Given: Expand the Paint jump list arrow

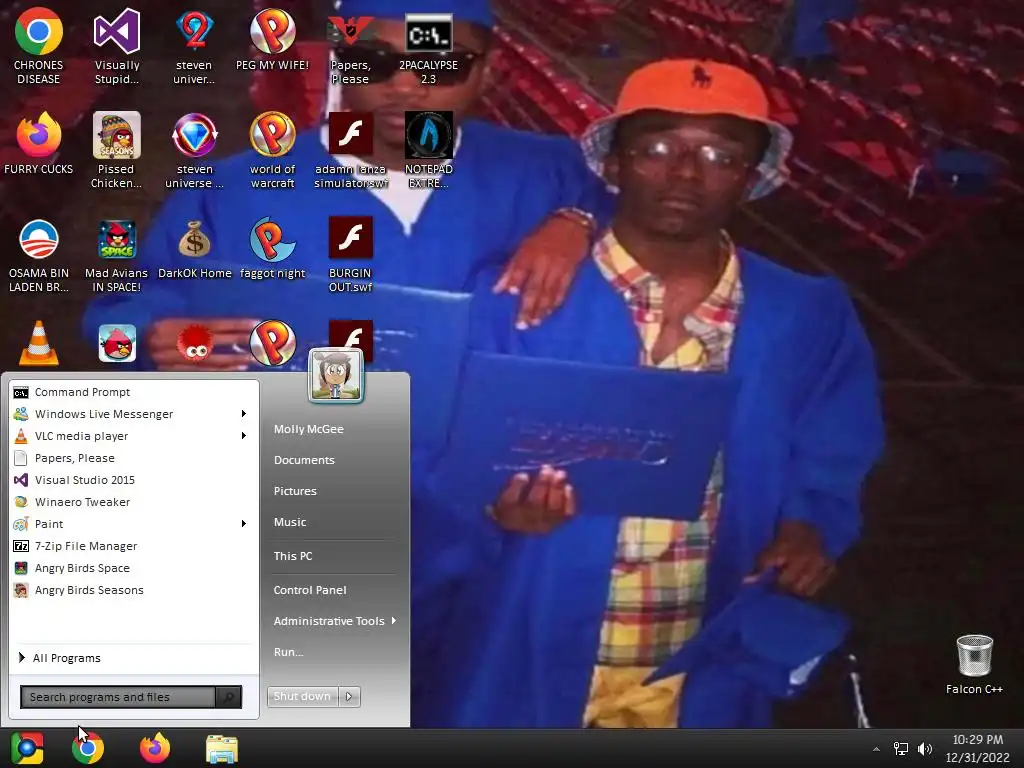Looking at the screenshot, I should click(244, 524).
